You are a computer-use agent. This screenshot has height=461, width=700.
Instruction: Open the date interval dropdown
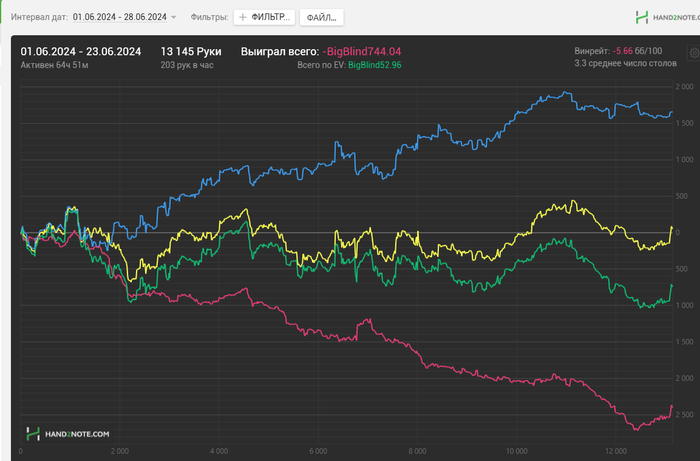click(x=124, y=17)
